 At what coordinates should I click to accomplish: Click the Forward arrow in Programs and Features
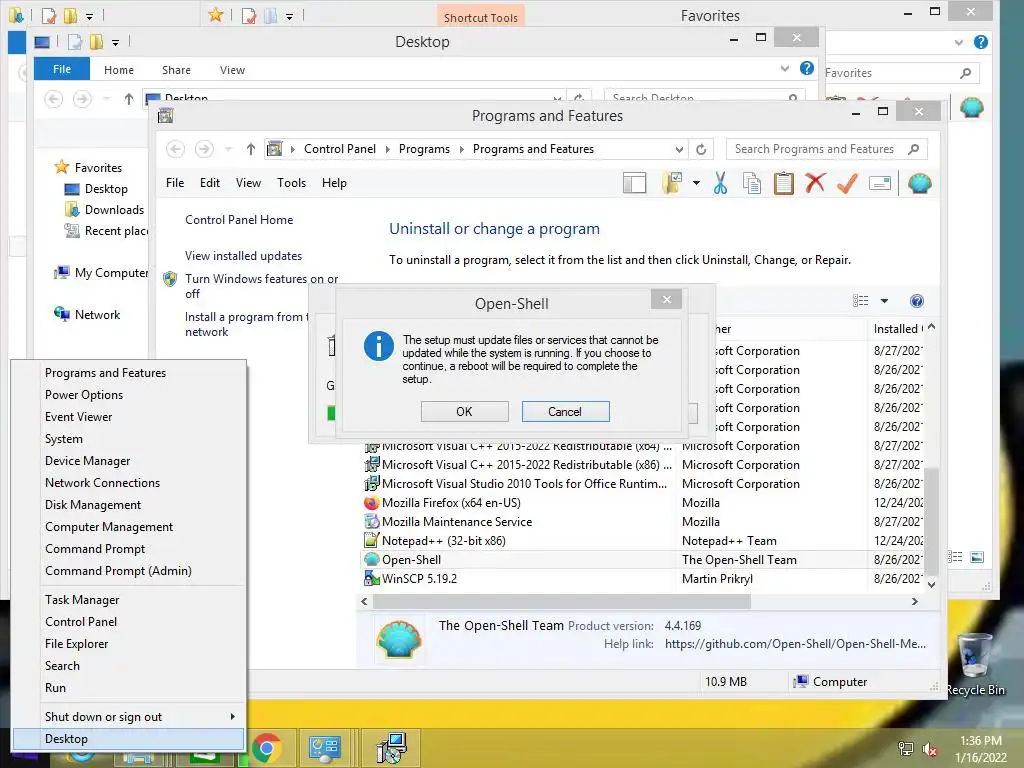click(x=204, y=149)
